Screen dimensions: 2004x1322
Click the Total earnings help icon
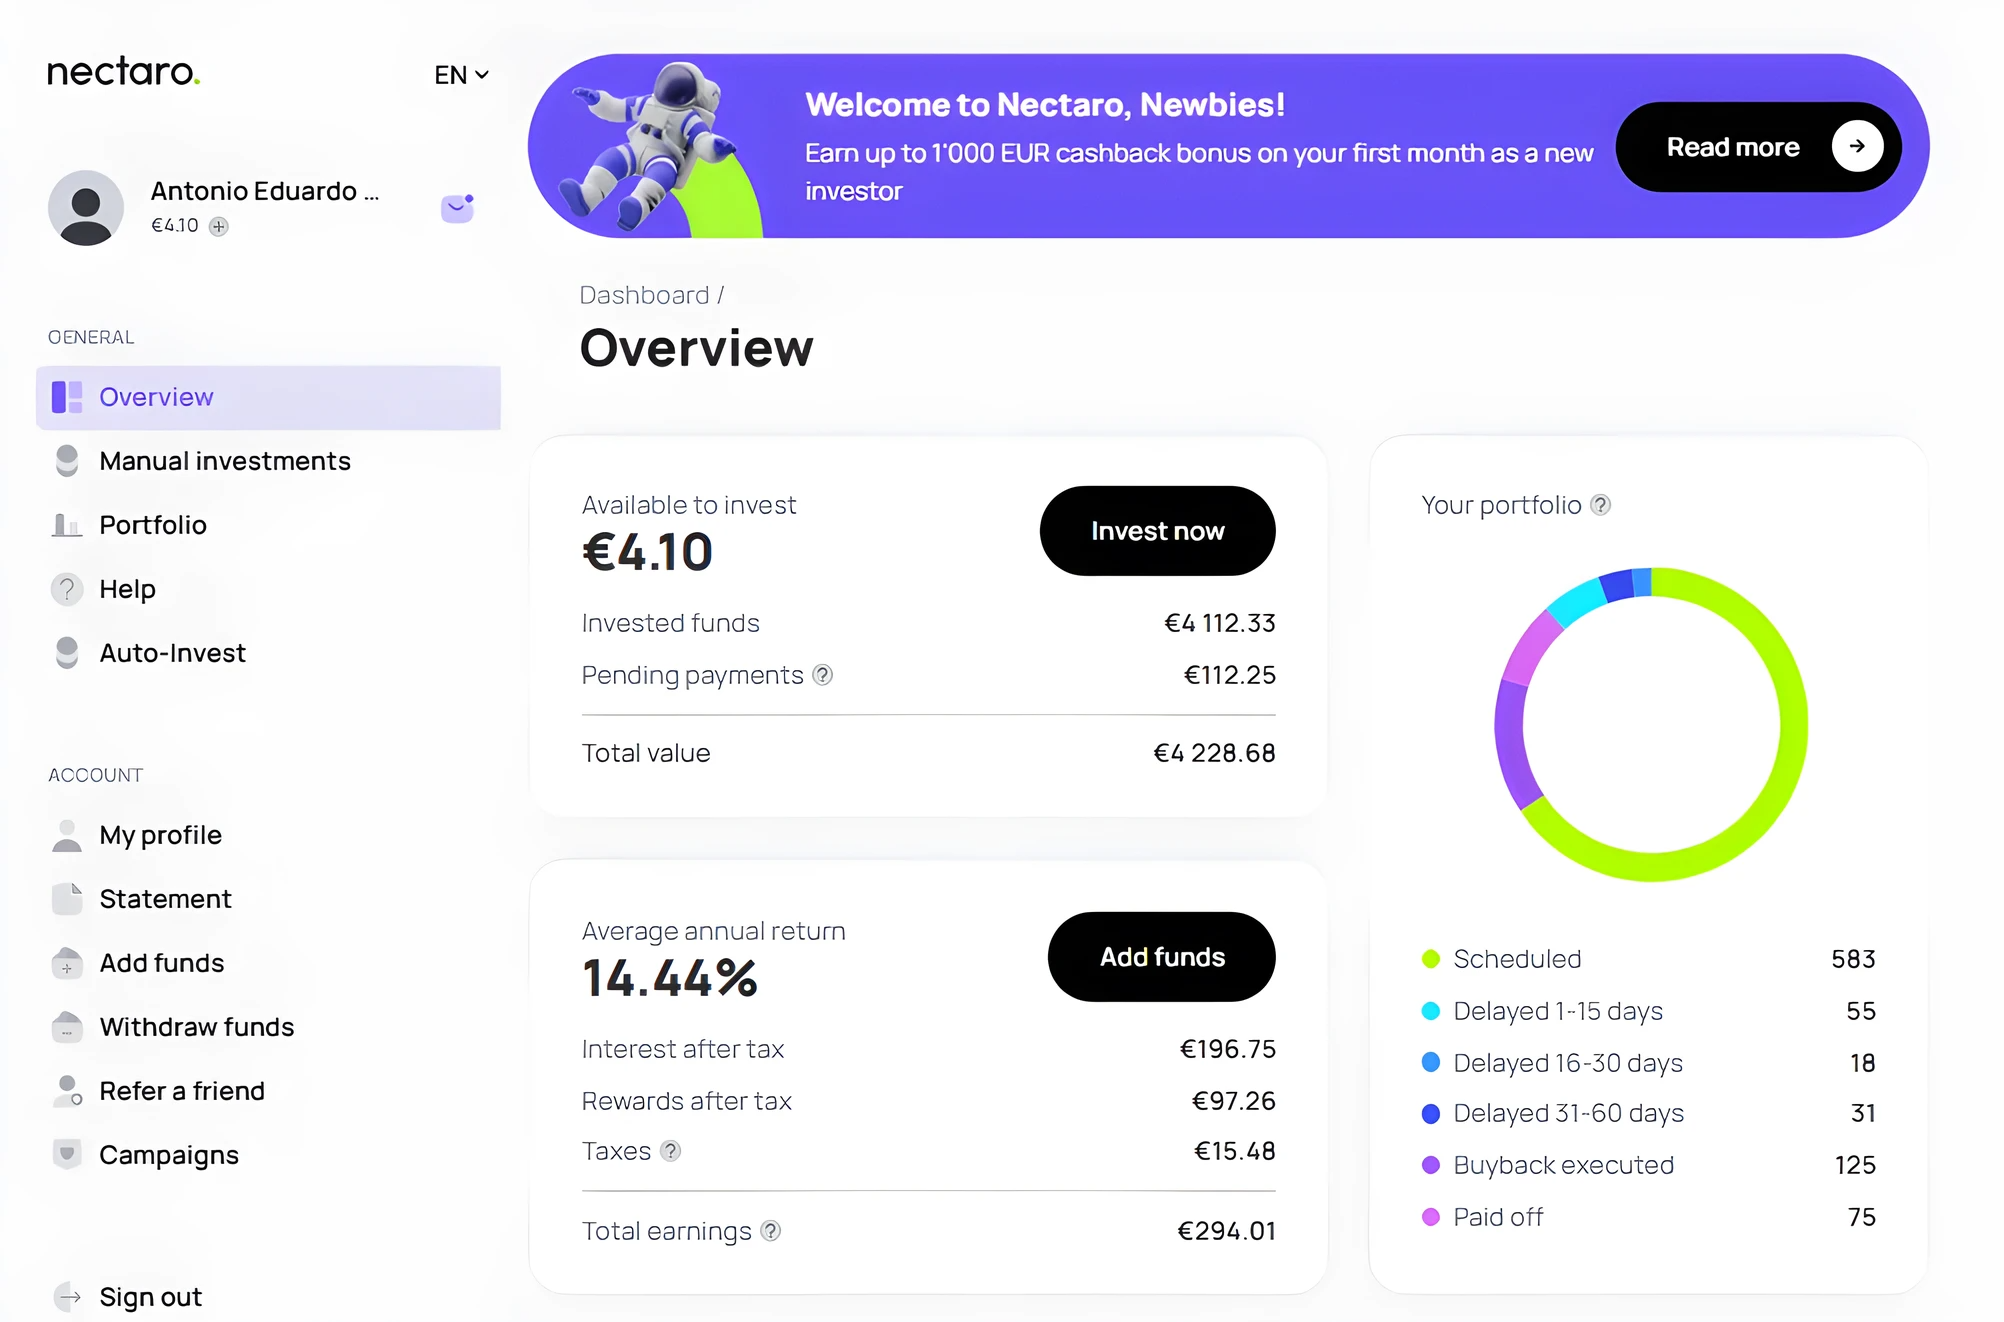[770, 1231]
